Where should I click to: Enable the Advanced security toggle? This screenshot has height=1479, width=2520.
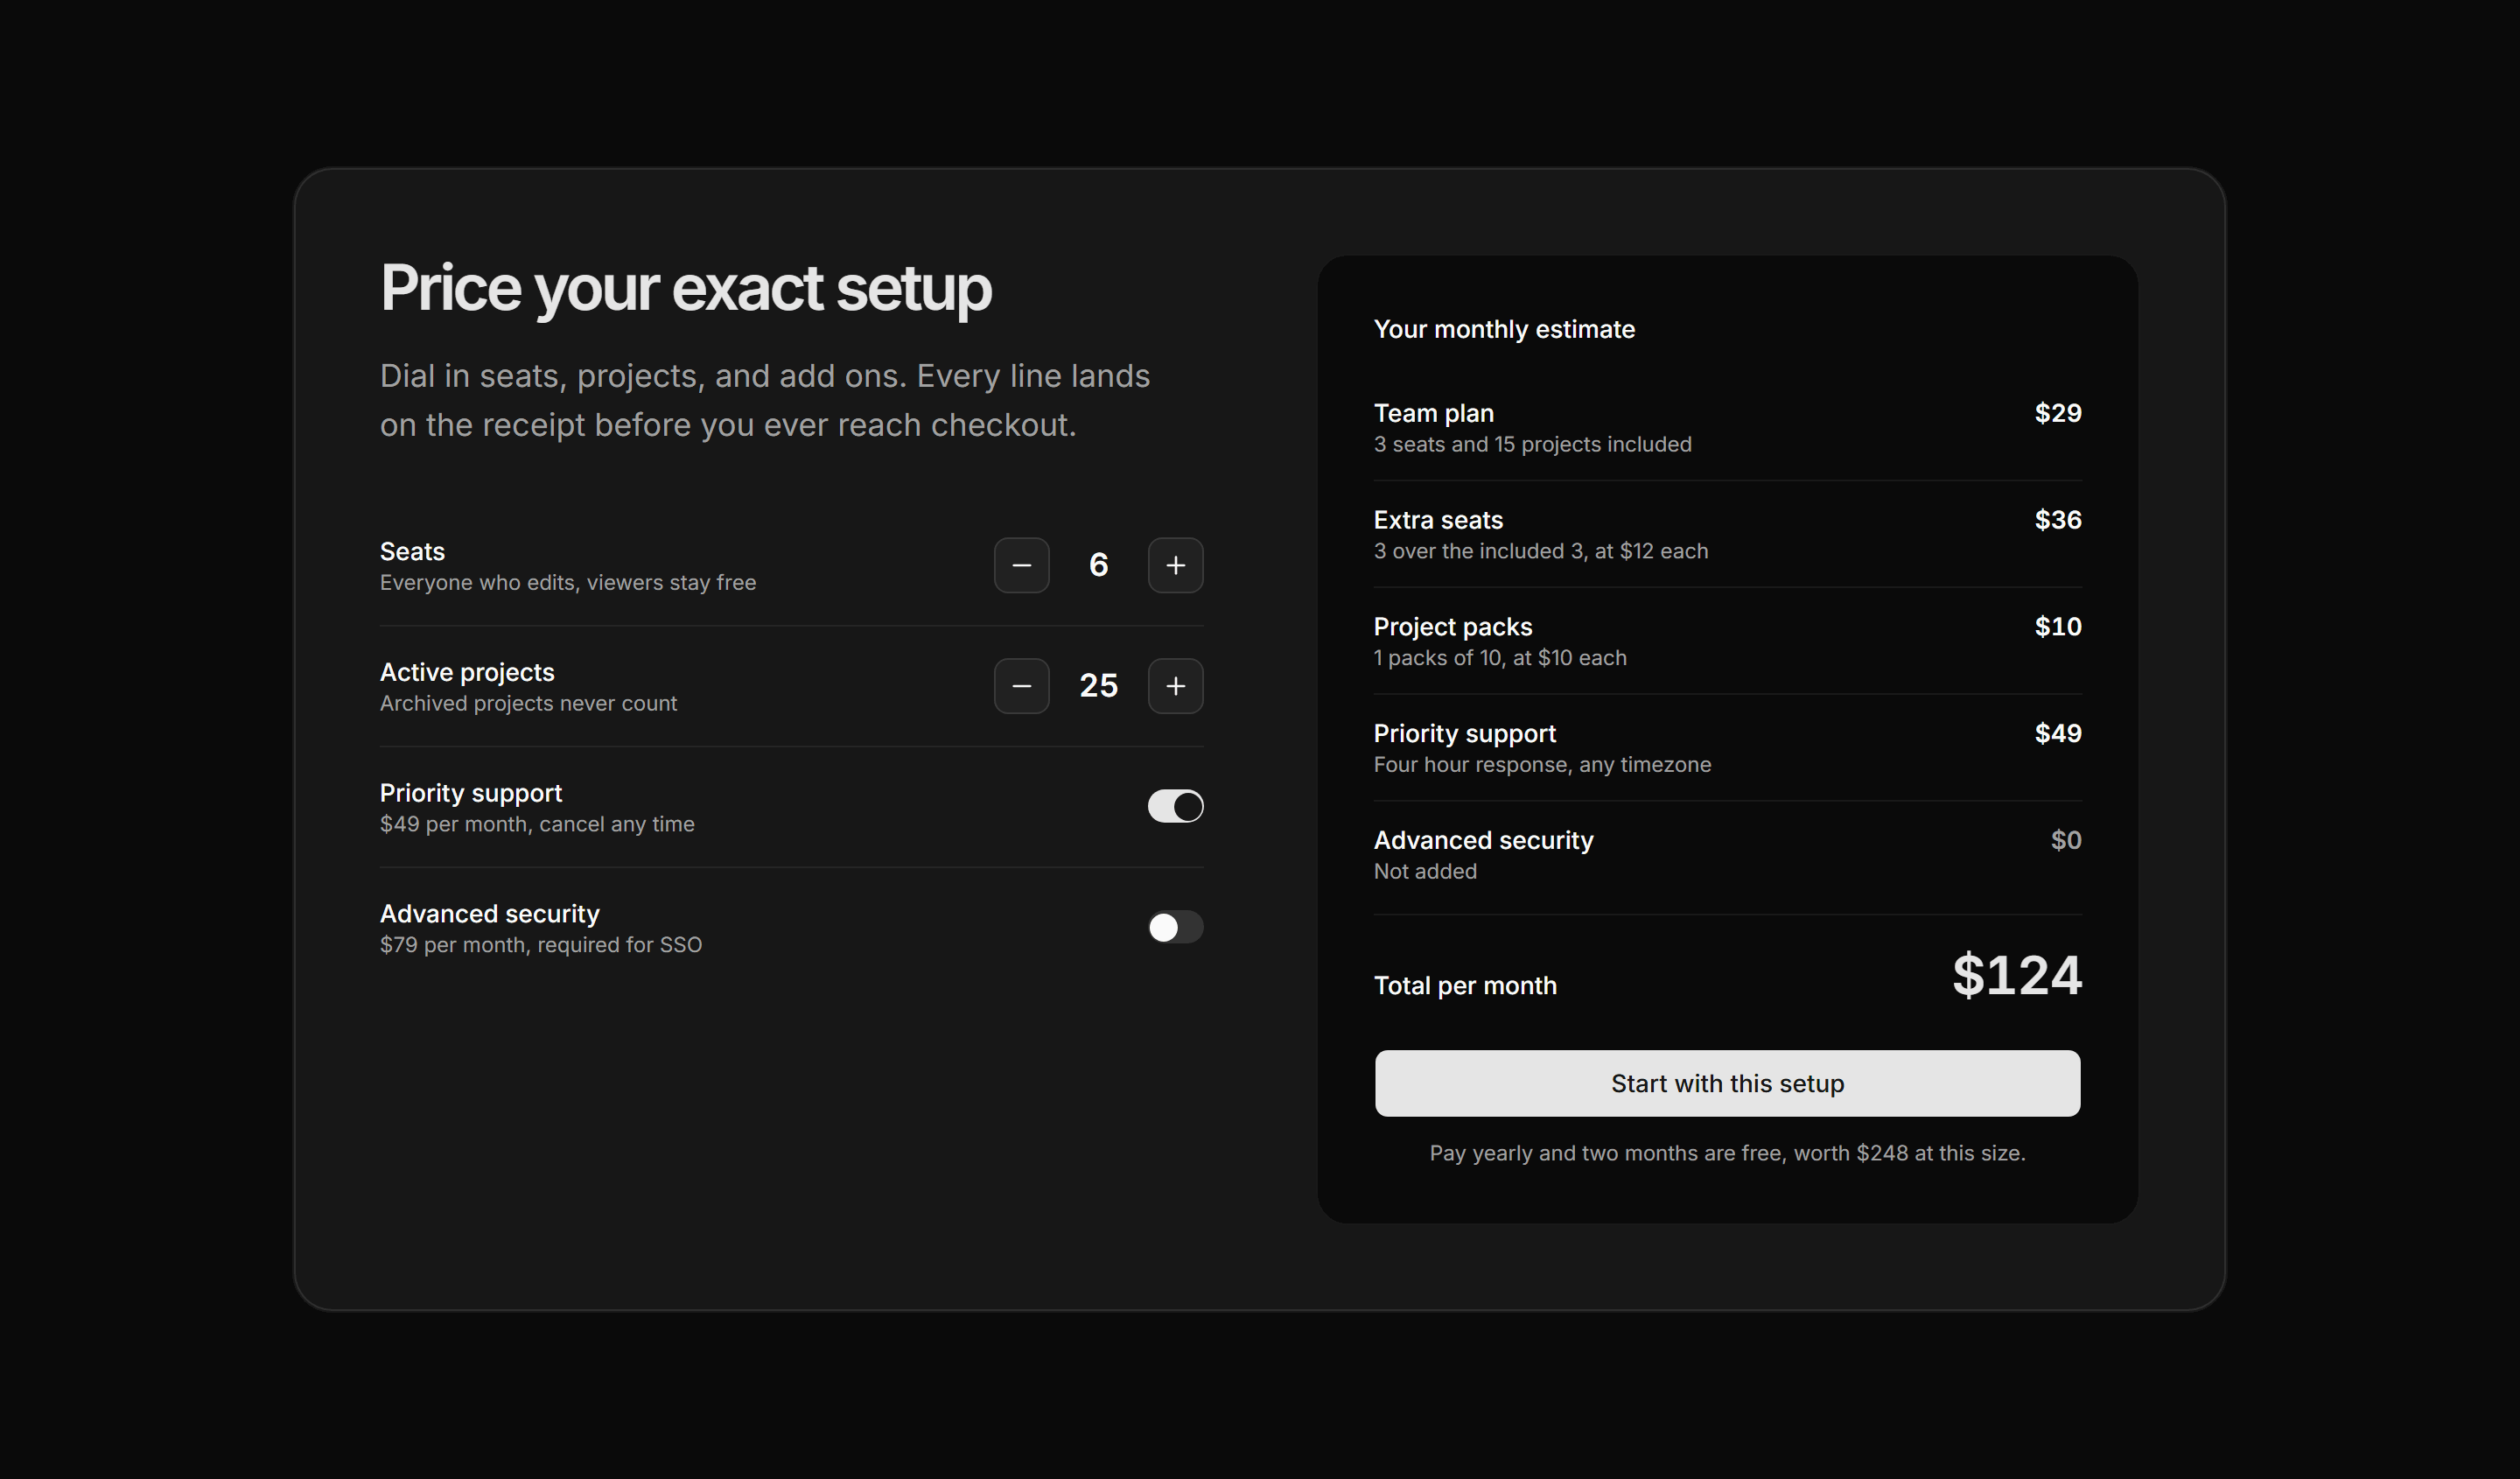click(x=1175, y=927)
